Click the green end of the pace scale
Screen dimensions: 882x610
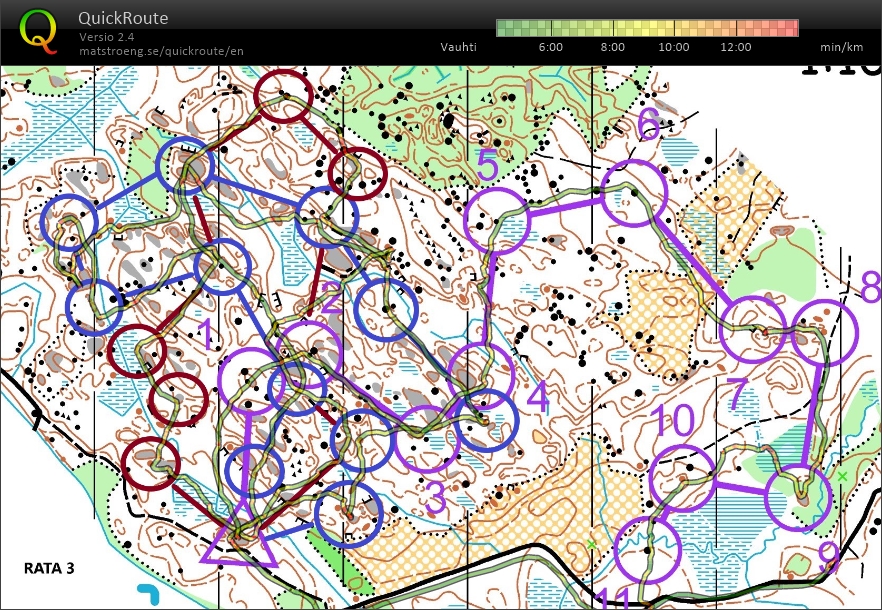coord(505,28)
